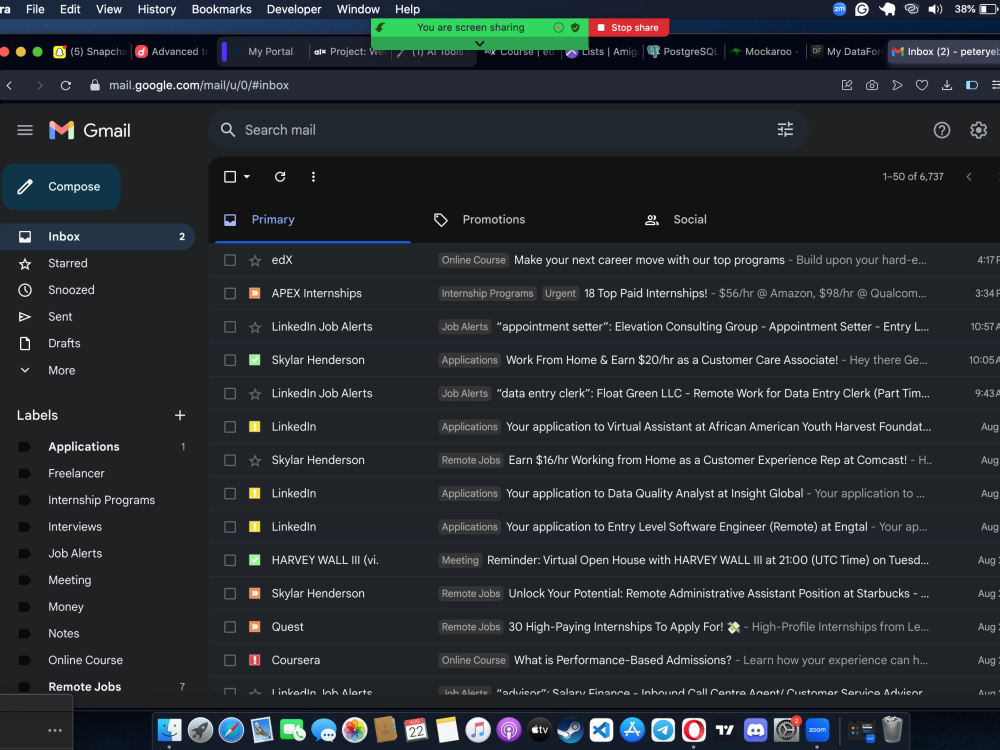This screenshot has width=1000, height=750.
Task: Open the Drafts folder
Action: (x=64, y=344)
